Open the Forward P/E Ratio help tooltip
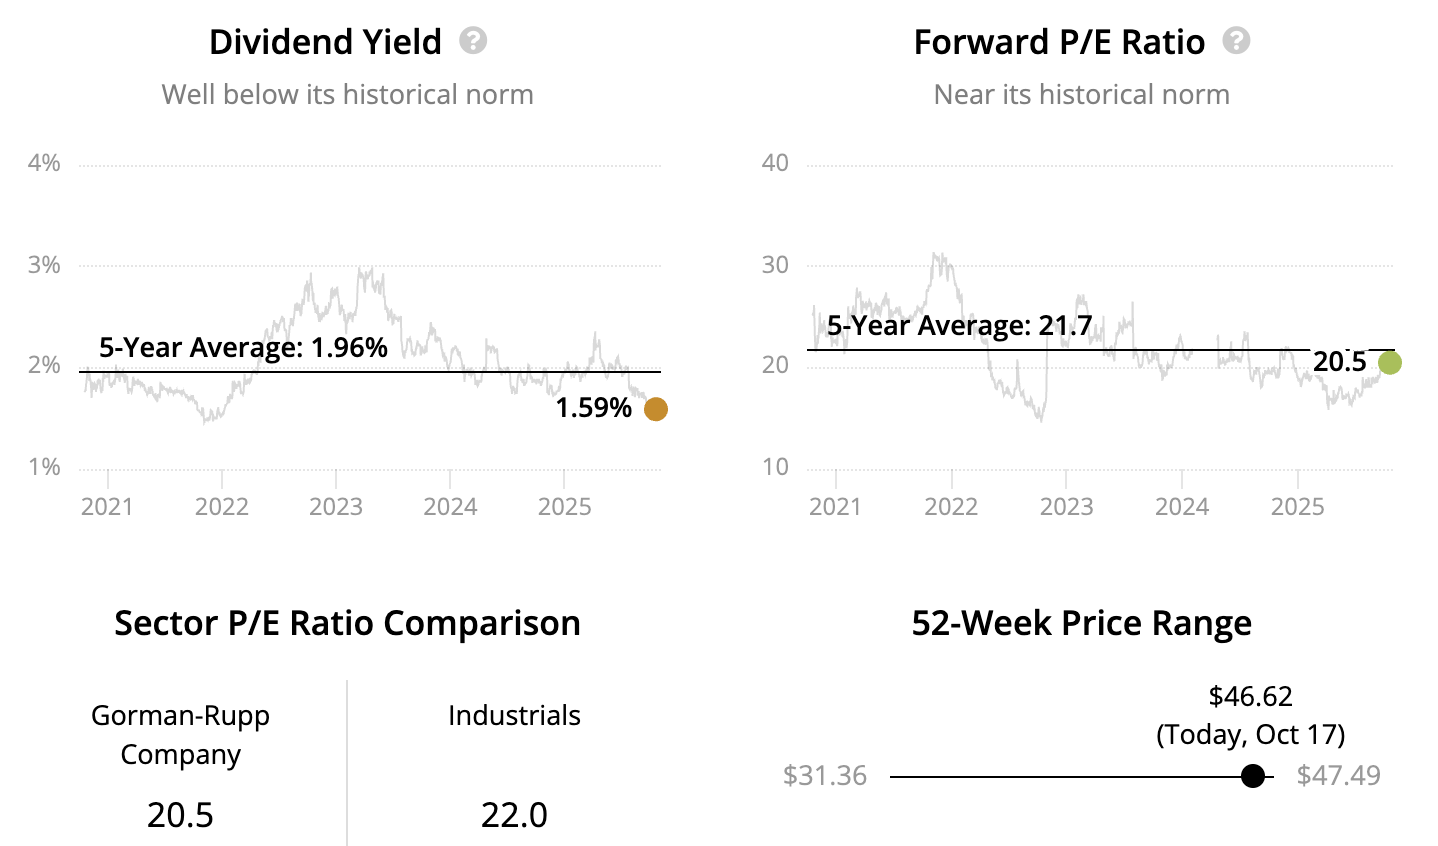 pyautogui.click(x=1236, y=41)
